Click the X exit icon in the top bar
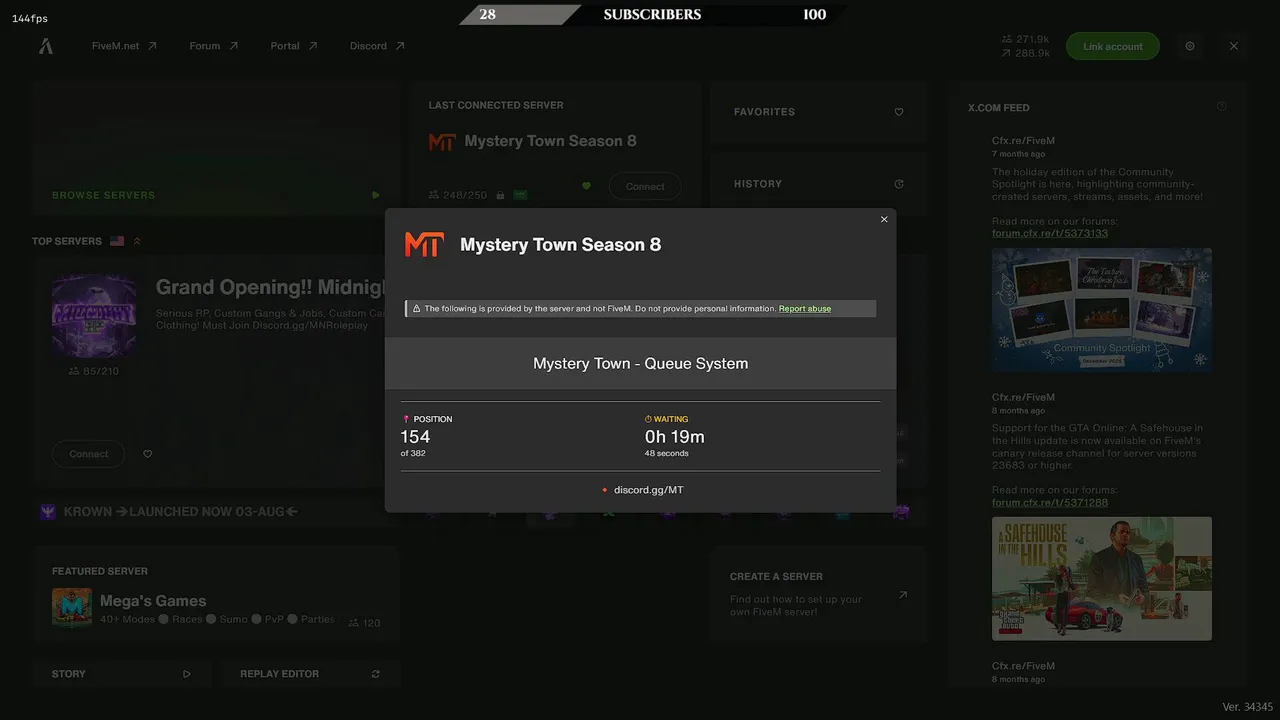The width and height of the screenshot is (1280, 720). 1233,46
